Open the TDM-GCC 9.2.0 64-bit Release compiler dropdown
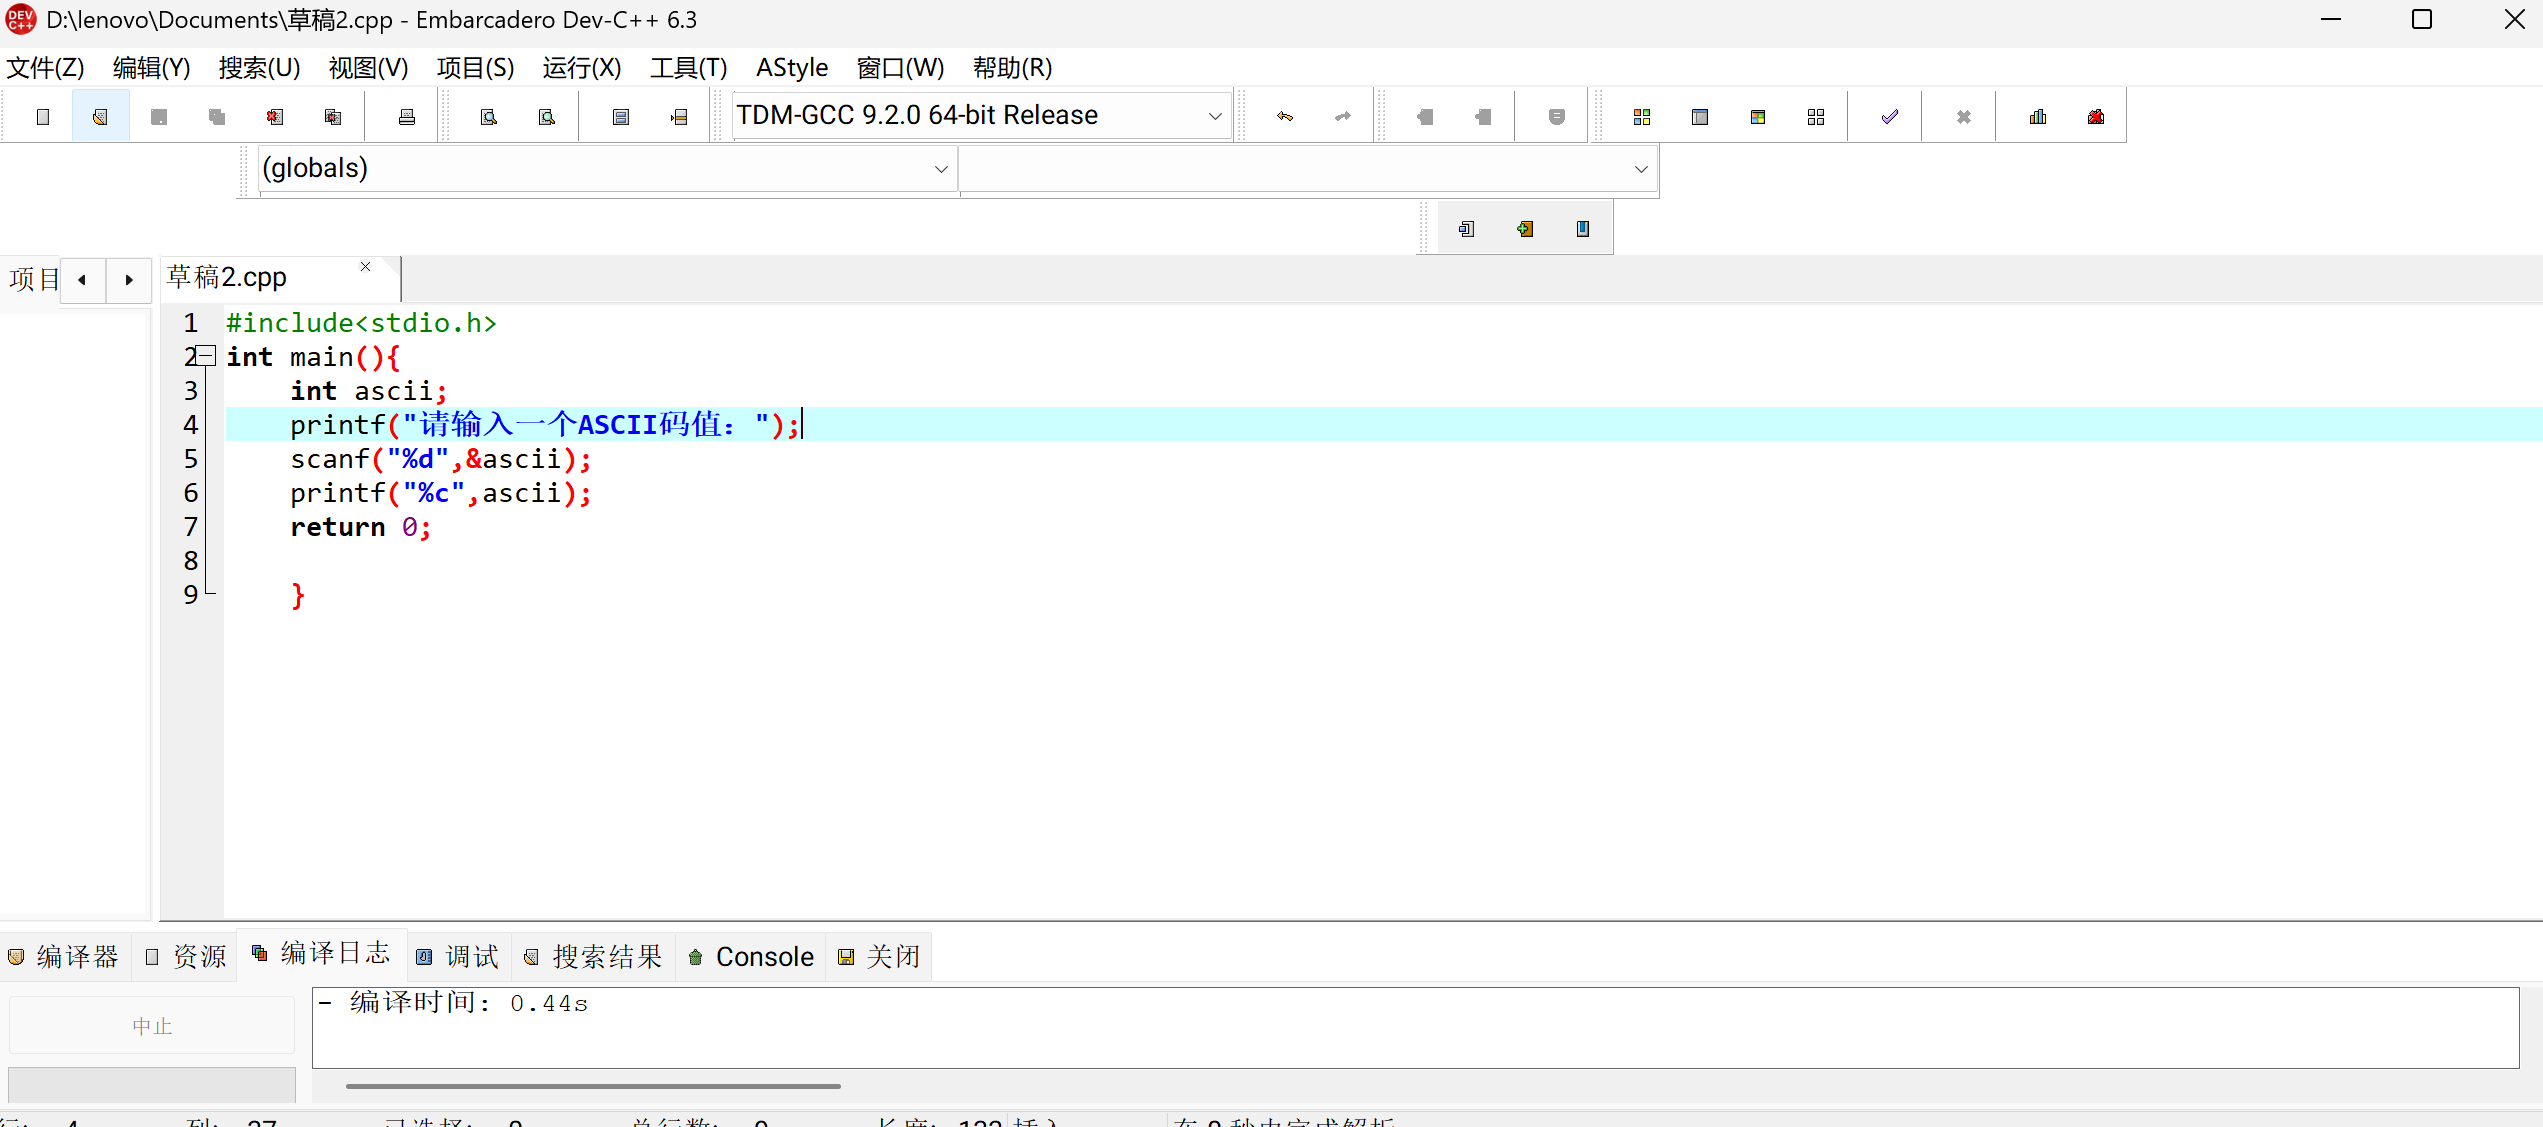2543x1127 pixels. [x=1214, y=116]
